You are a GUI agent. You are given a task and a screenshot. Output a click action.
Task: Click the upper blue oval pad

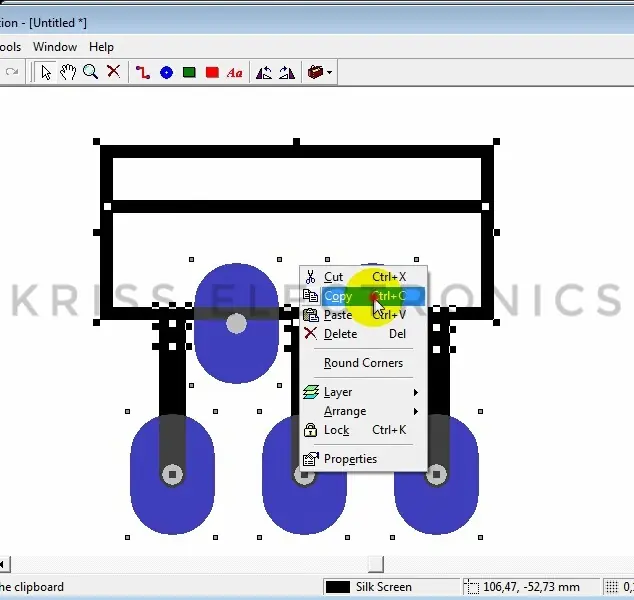pos(237,323)
